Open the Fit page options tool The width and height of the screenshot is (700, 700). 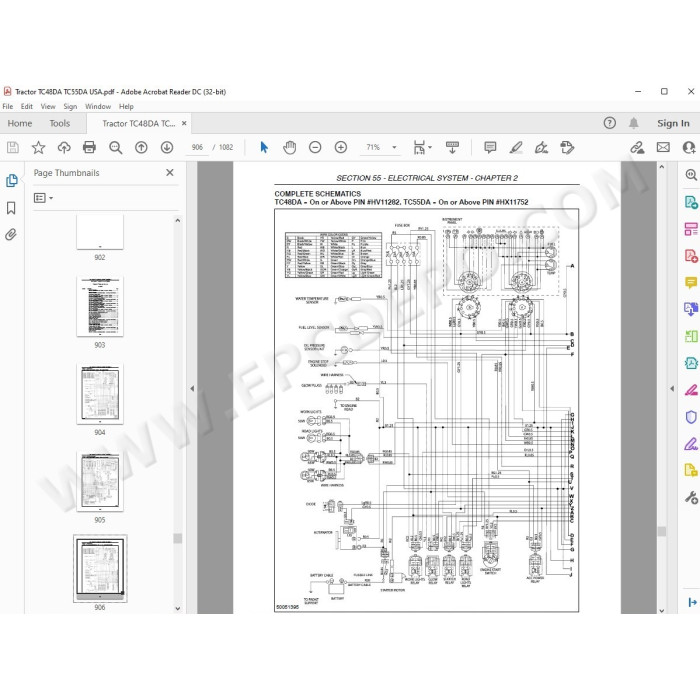(422, 147)
